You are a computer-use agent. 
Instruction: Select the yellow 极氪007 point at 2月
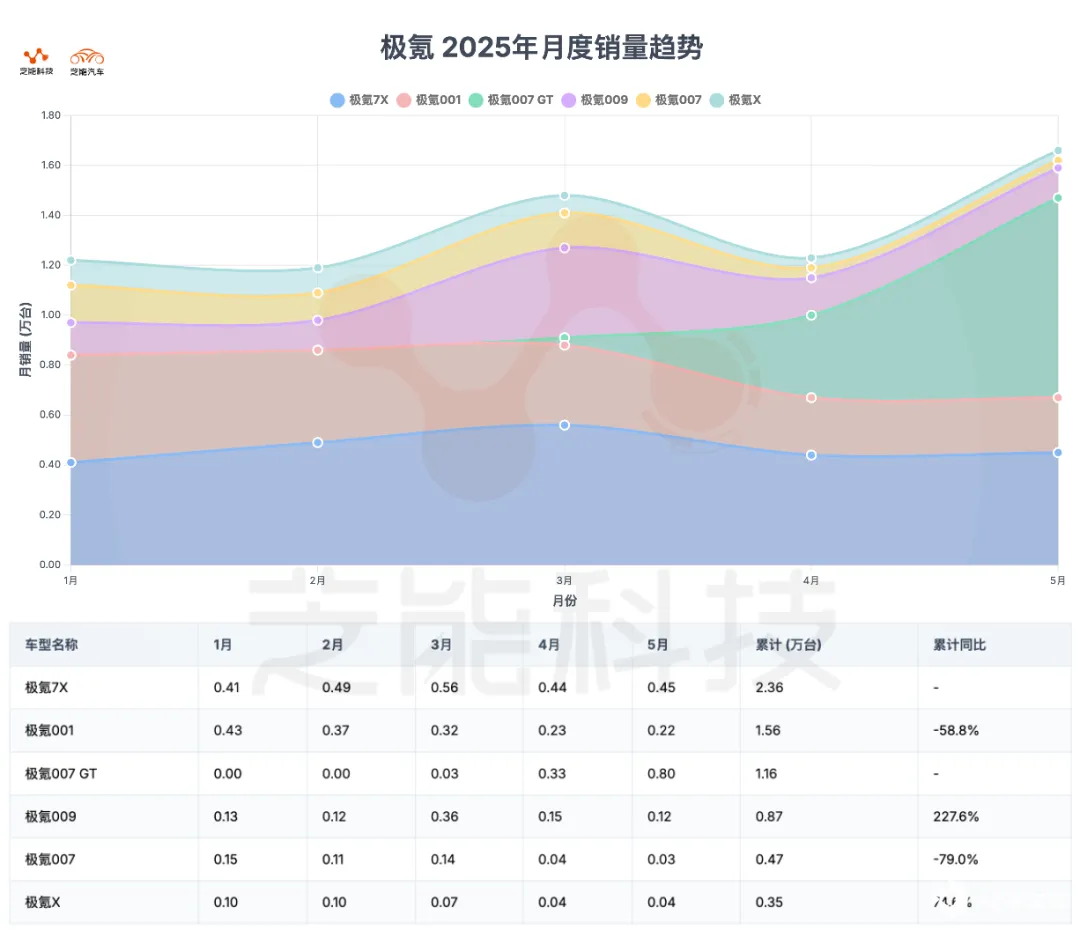click(x=318, y=293)
